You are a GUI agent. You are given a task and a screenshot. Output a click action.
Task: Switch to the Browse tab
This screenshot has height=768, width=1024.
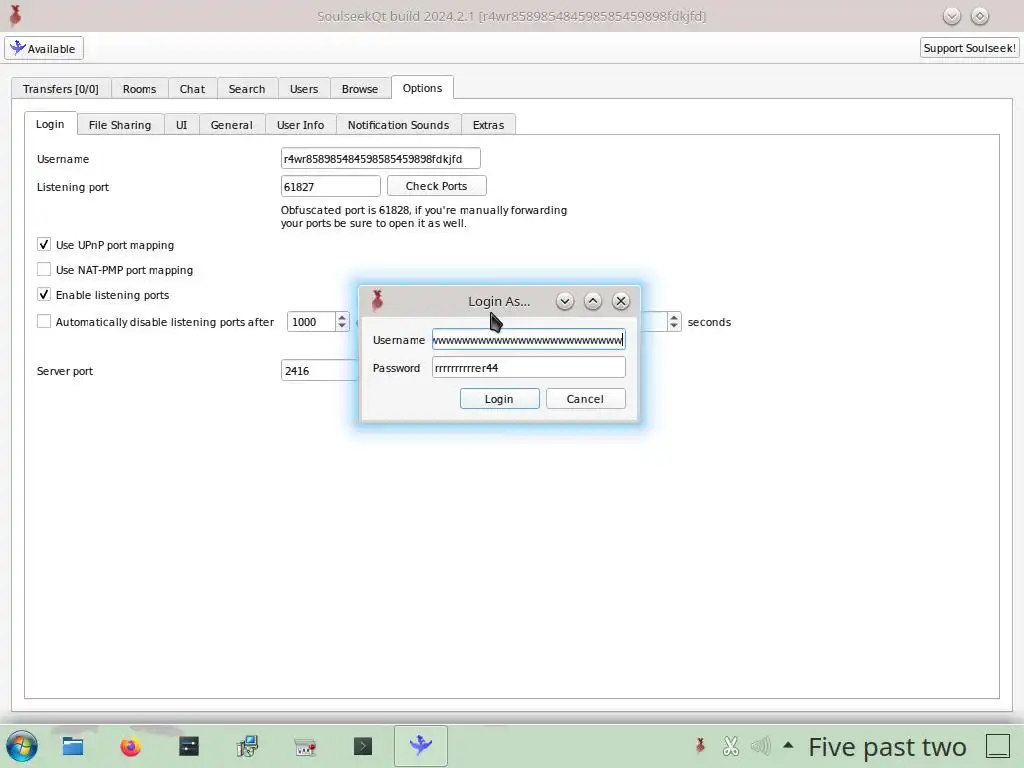(x=360, y=89)
